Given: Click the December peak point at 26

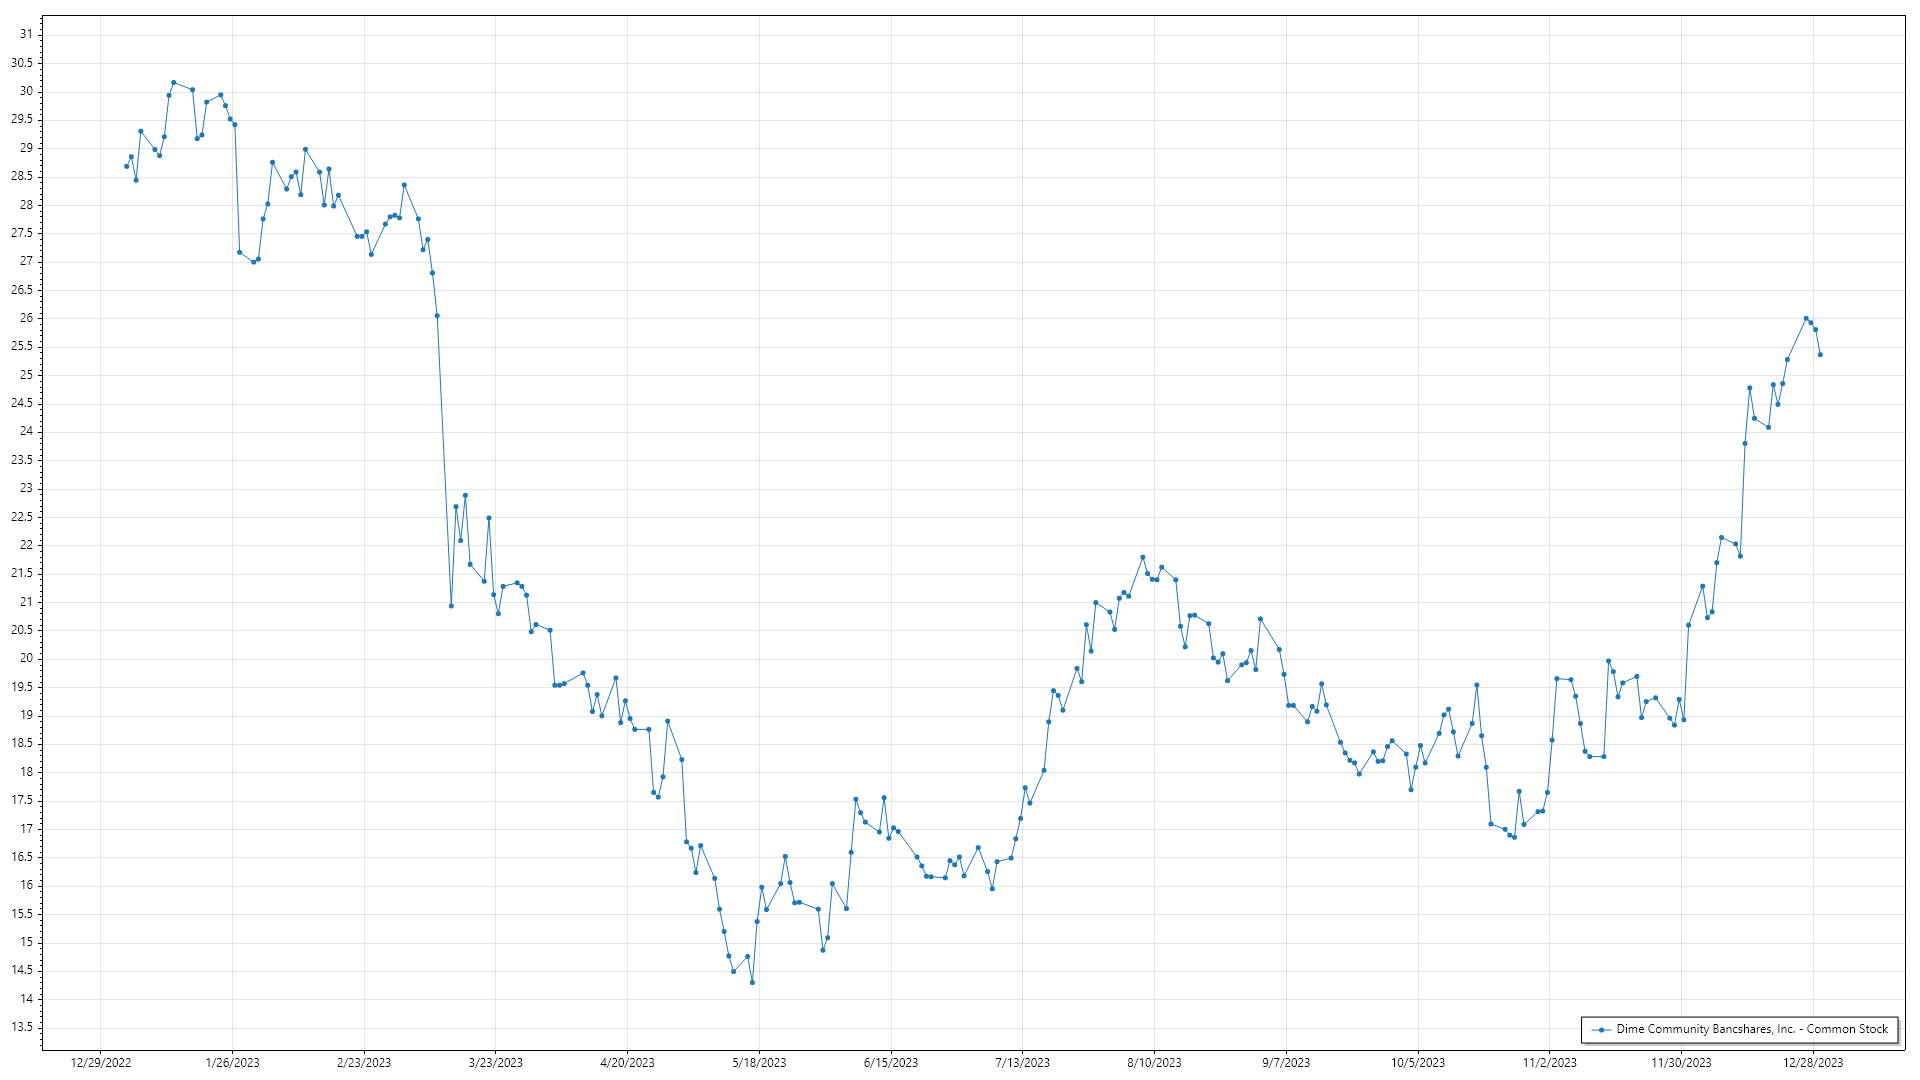Looking at the screenshot, I should (1806, 318).
